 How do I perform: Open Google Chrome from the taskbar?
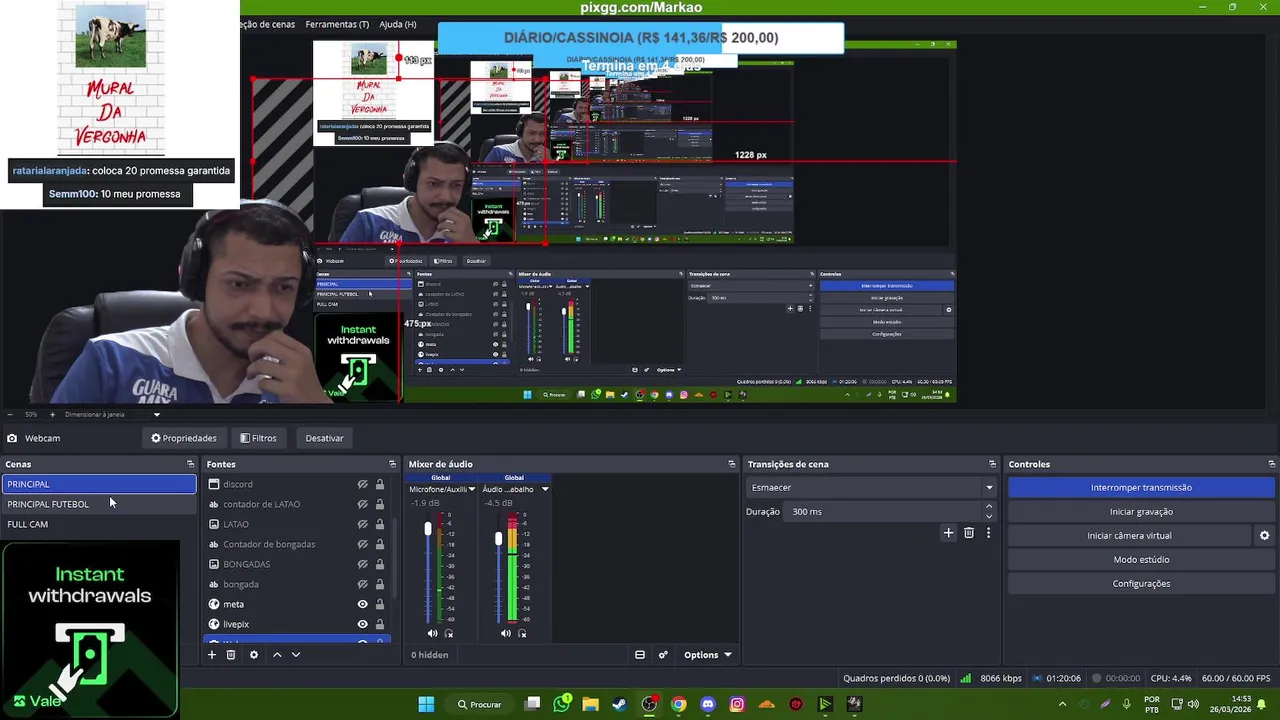coord(679,704)
